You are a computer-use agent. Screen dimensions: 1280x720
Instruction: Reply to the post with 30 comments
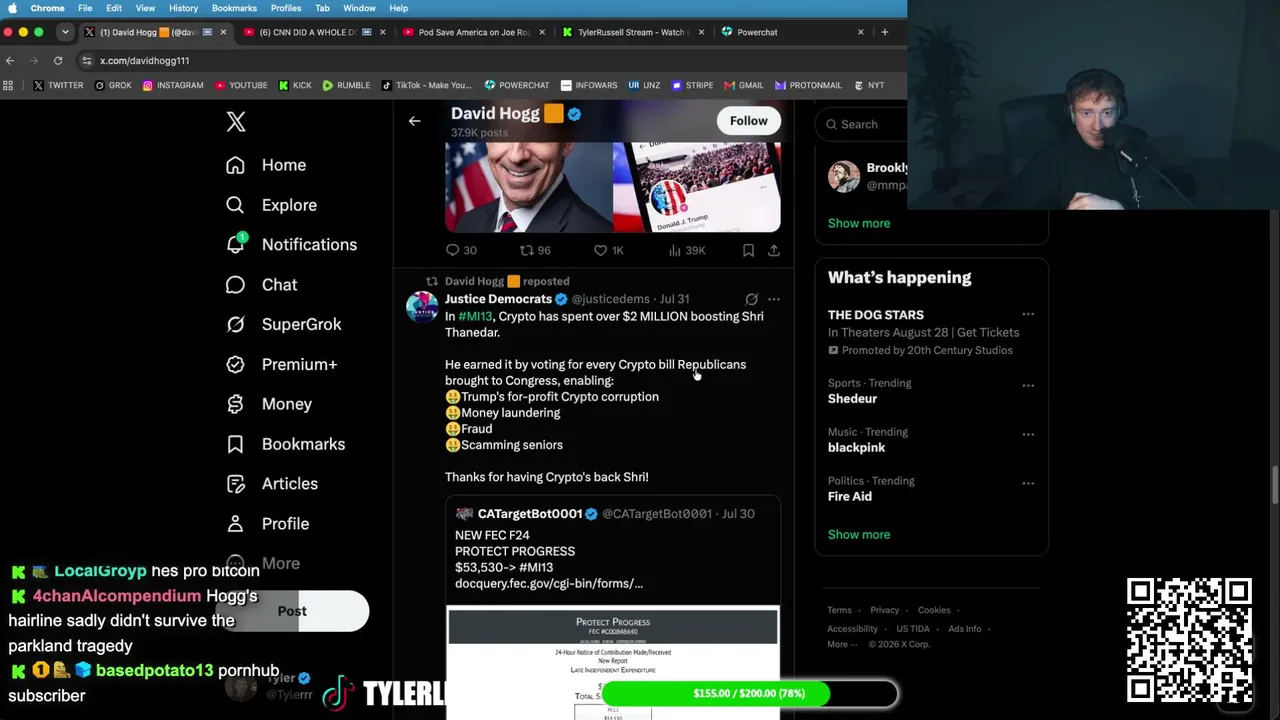coord(461,250)
